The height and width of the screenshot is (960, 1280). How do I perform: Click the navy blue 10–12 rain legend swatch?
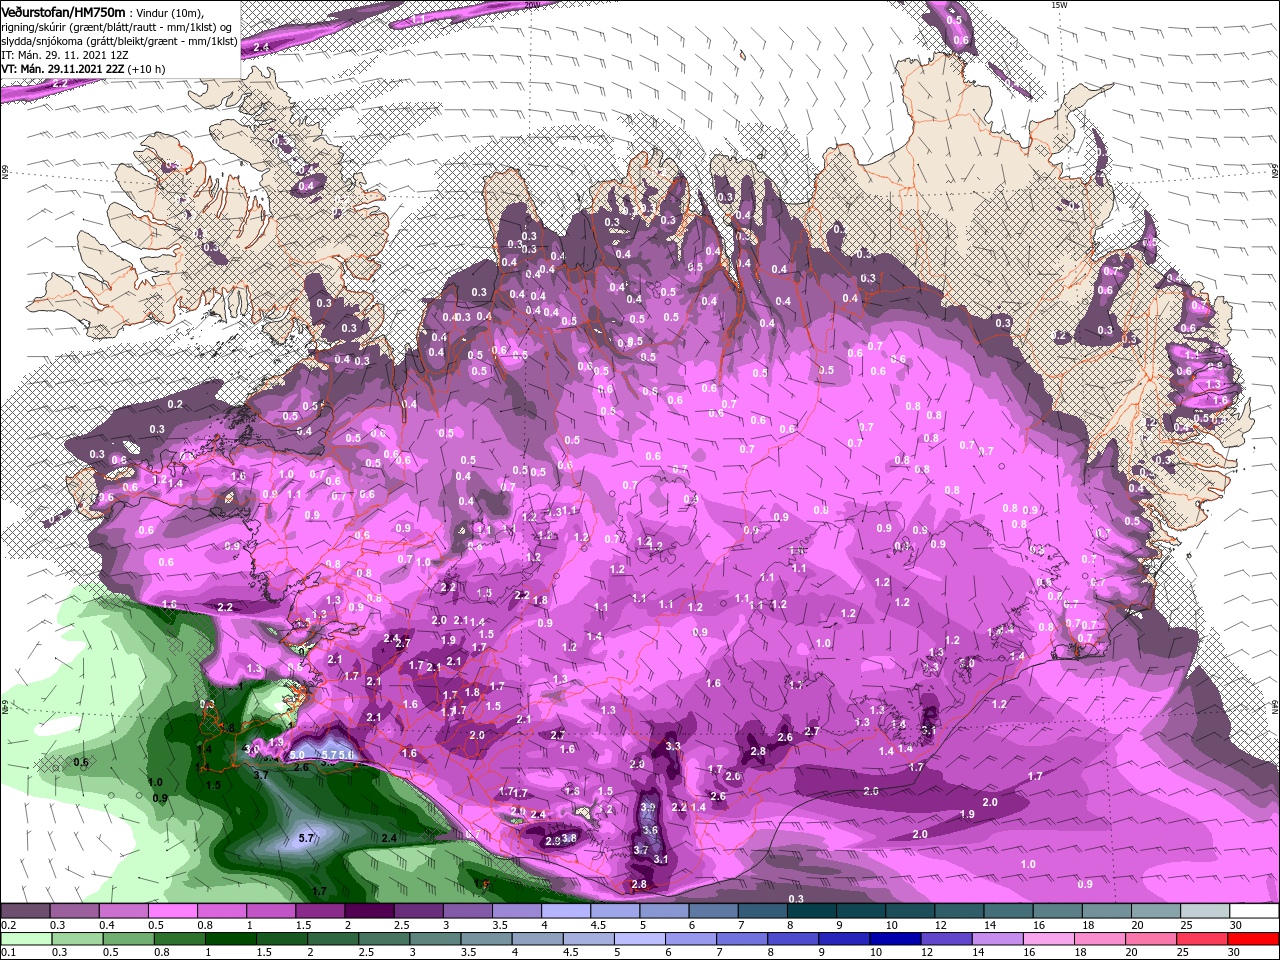(x=898, y=939)
